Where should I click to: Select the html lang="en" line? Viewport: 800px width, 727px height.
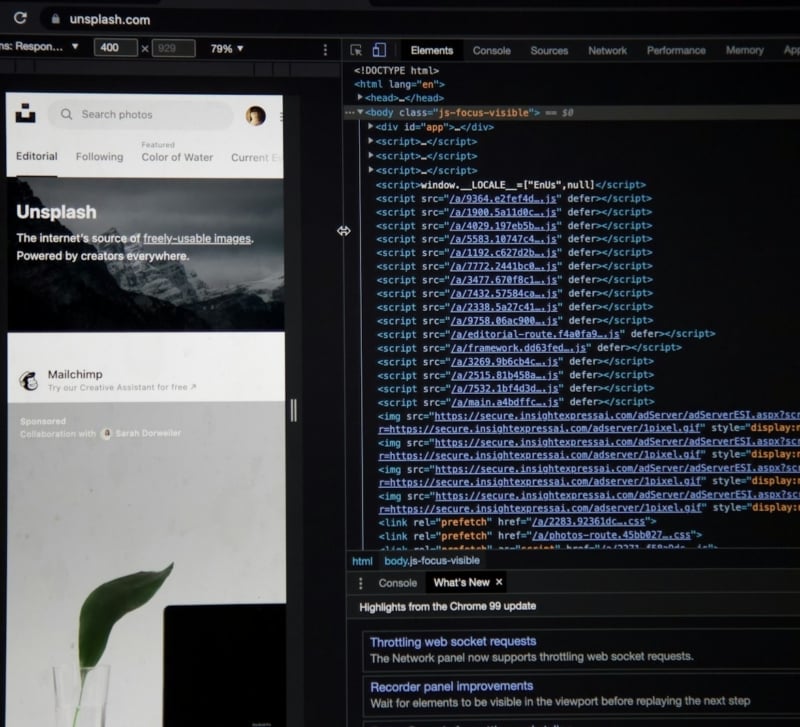(x=399, y=84)
